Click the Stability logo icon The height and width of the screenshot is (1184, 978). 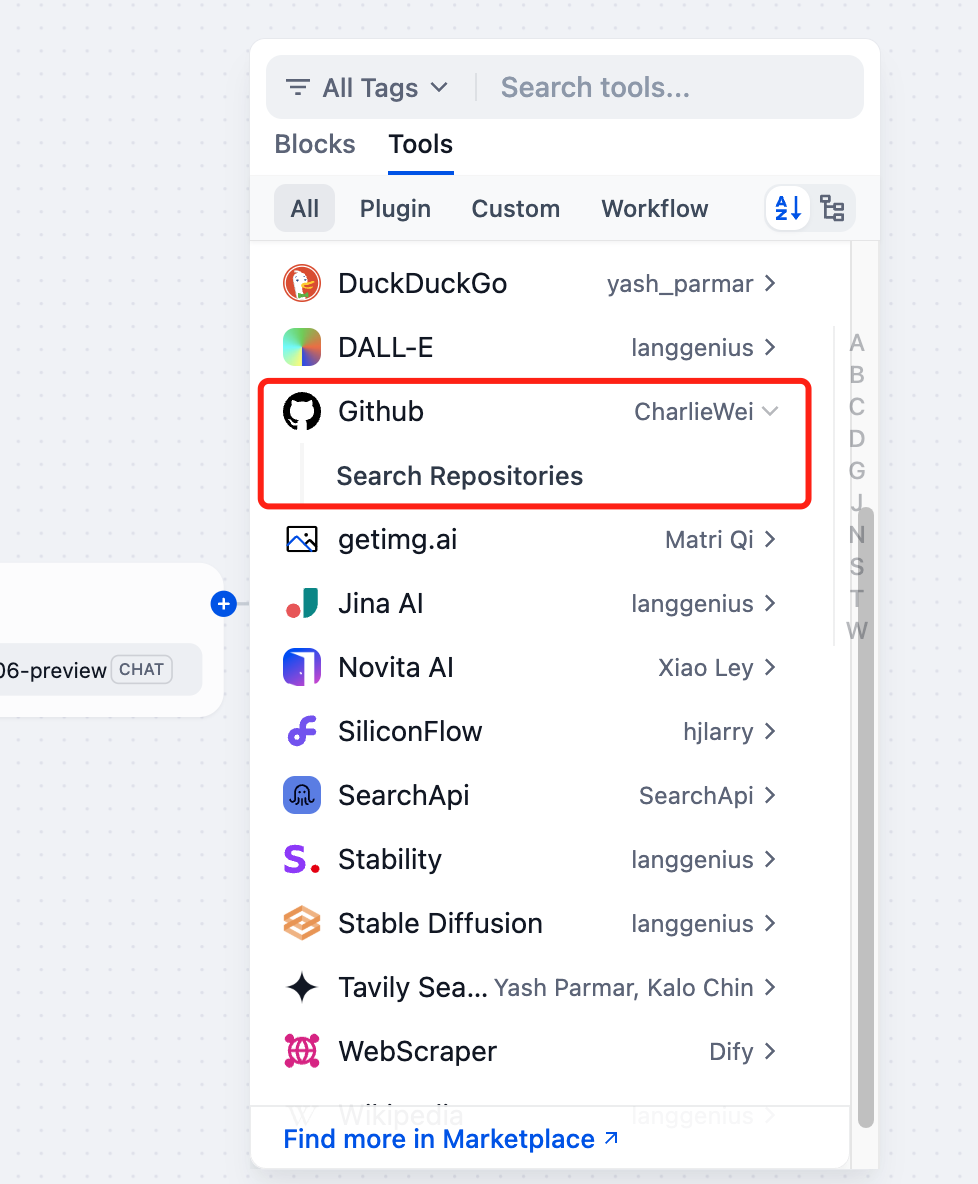pos(301,859)
